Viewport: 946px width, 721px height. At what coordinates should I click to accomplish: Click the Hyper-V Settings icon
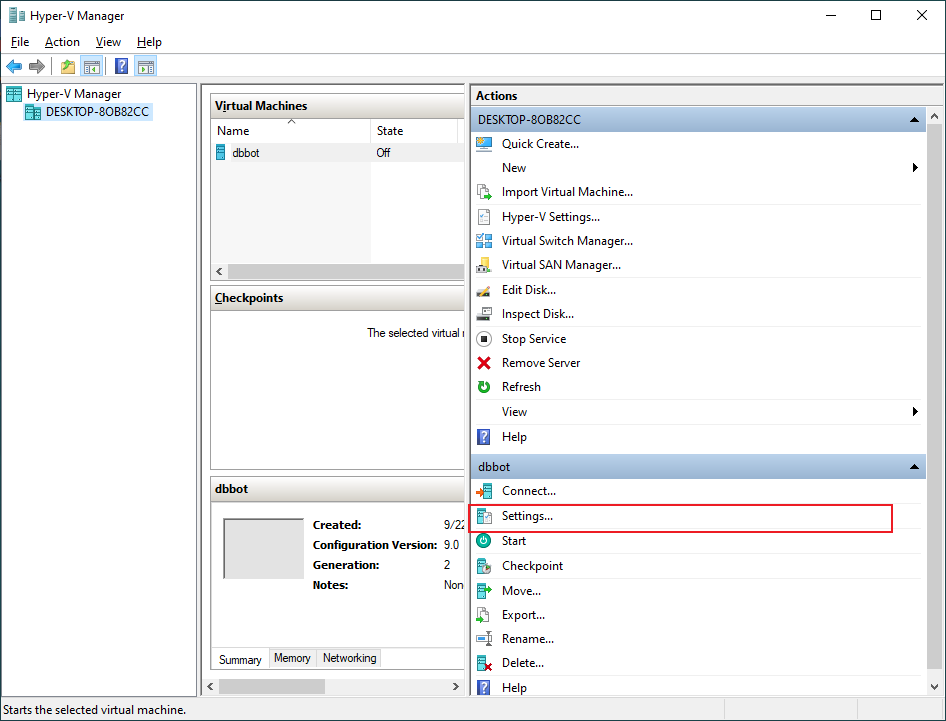484,217
